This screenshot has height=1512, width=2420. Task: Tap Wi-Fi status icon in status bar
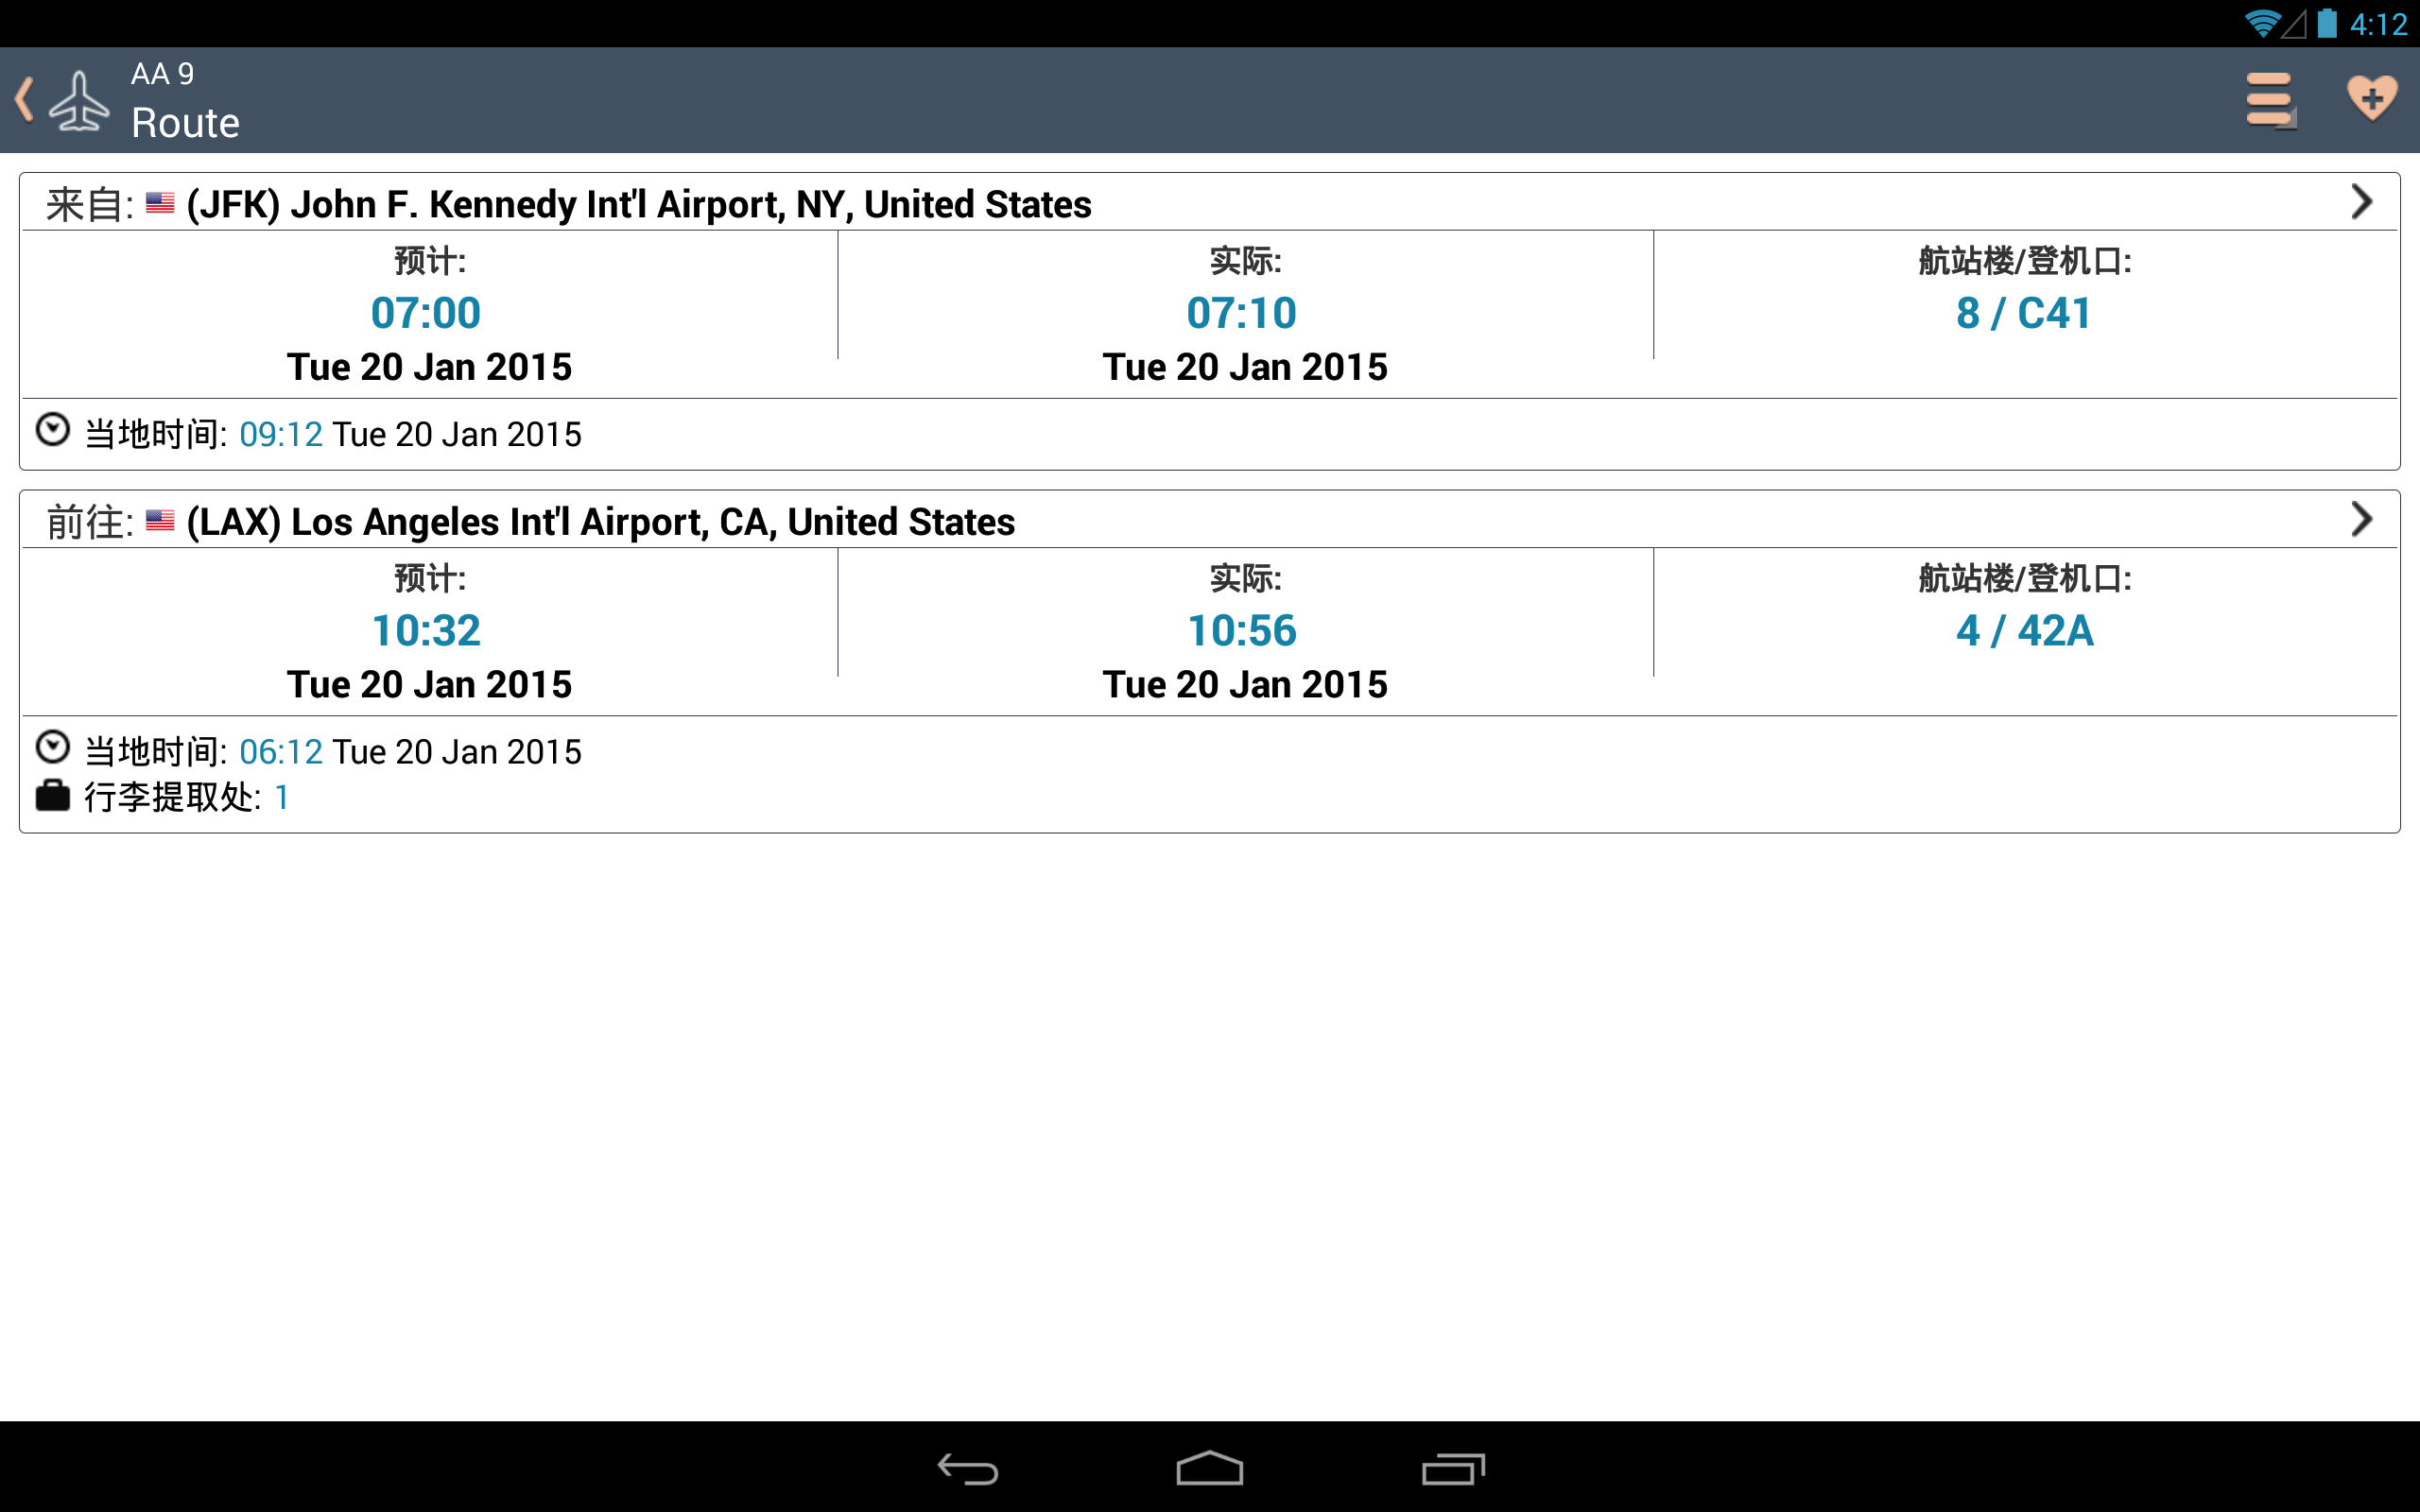click(2261, 23)
